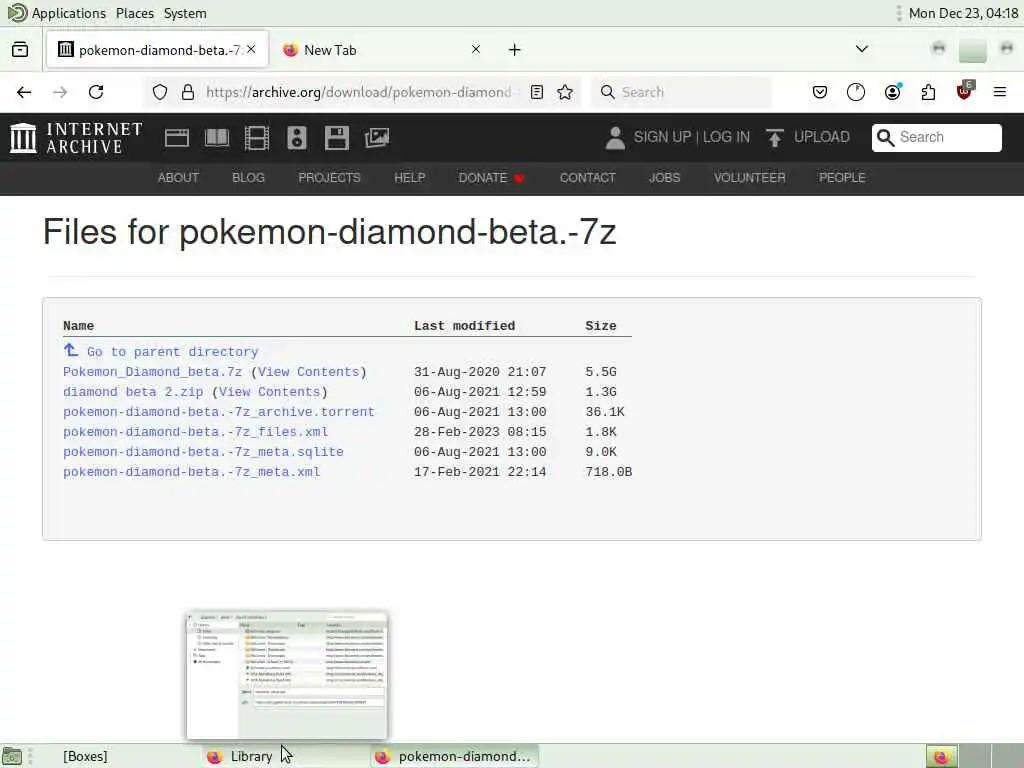View Contents of Pokemon_Diamond_beta.7z
The image size is (1024, 768).
(308, 372)
